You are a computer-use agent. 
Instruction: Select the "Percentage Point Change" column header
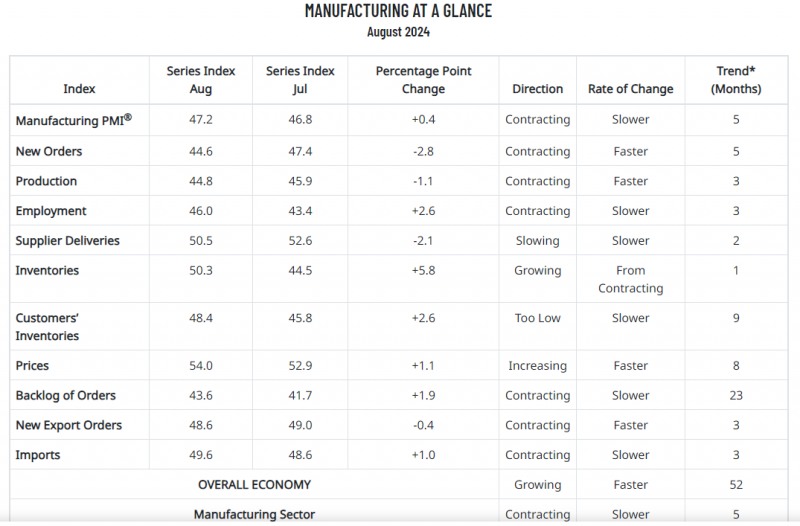pos(423,80)
